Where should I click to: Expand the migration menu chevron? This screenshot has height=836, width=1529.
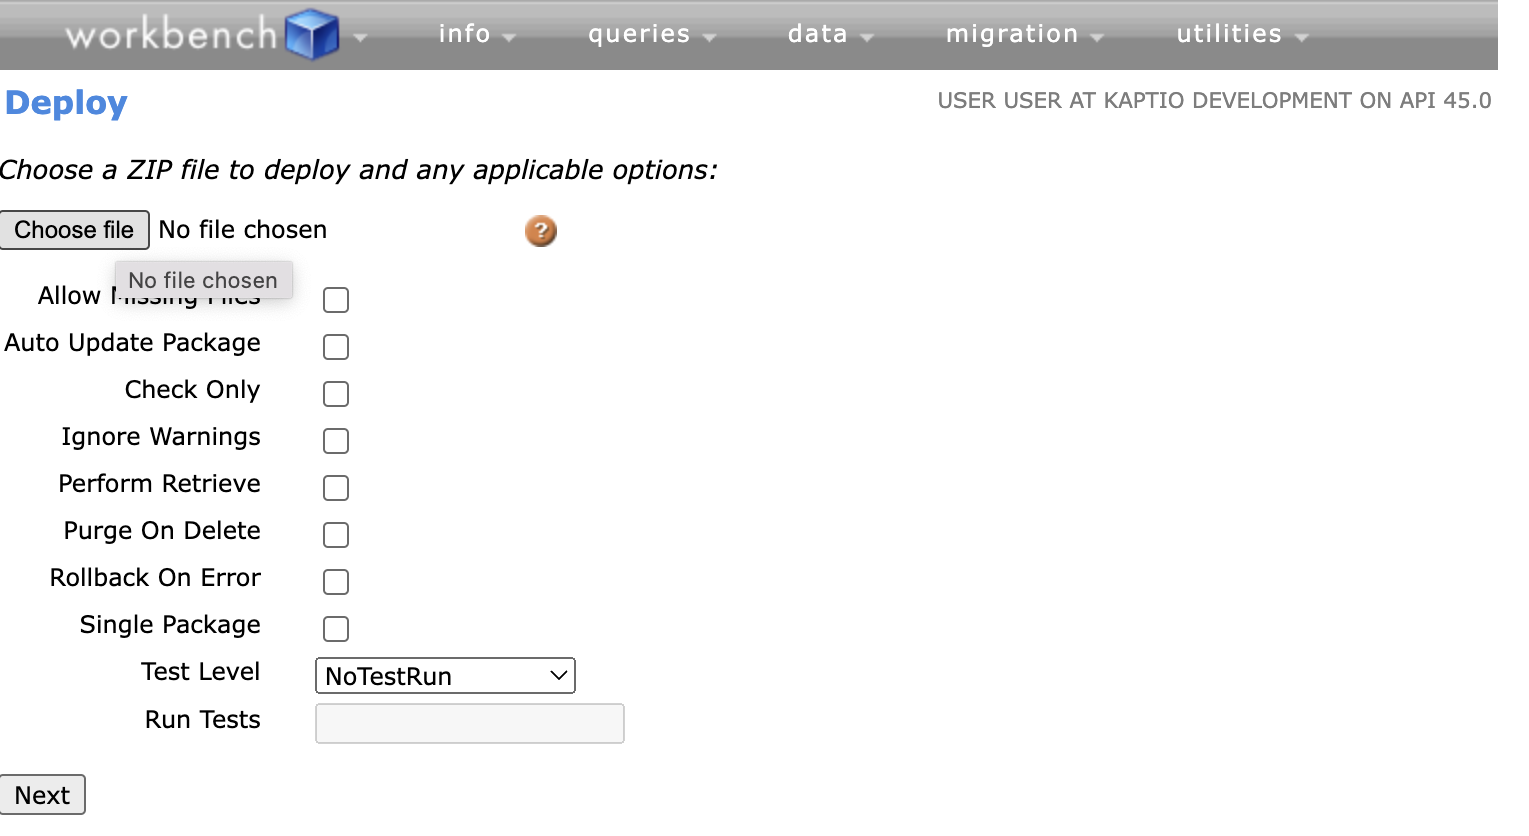point(1098,36)
